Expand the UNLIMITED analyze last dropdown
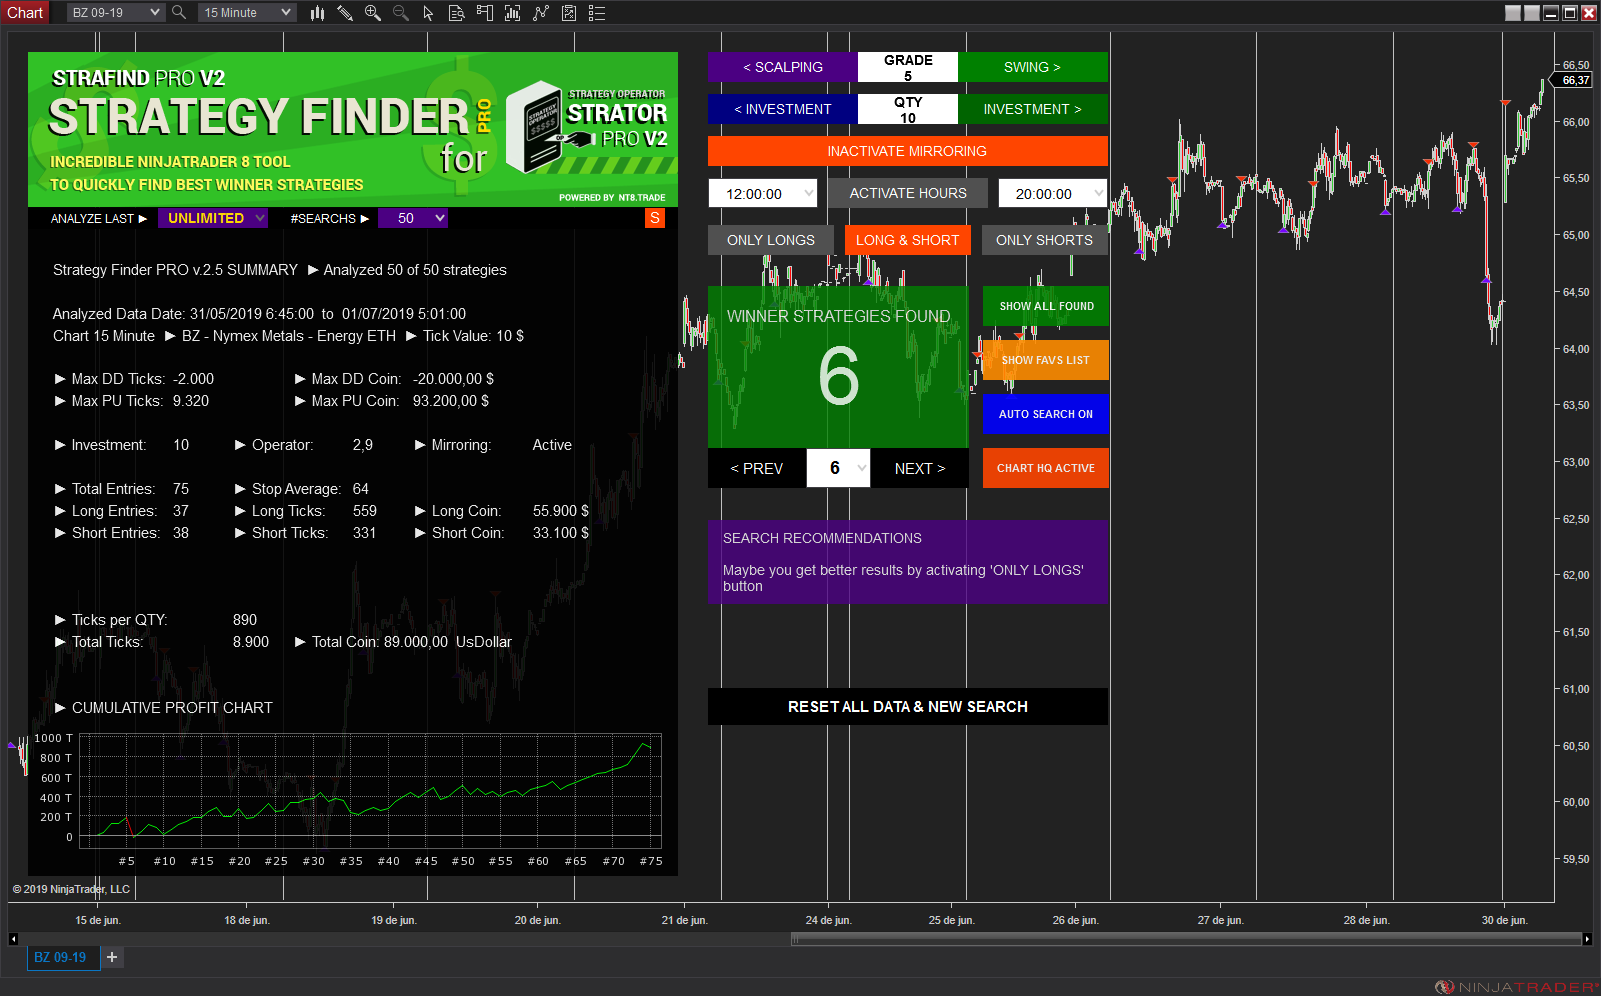The width and height of the screenshot is (1601, 996). pyautogui.click(x=213, y=218)
